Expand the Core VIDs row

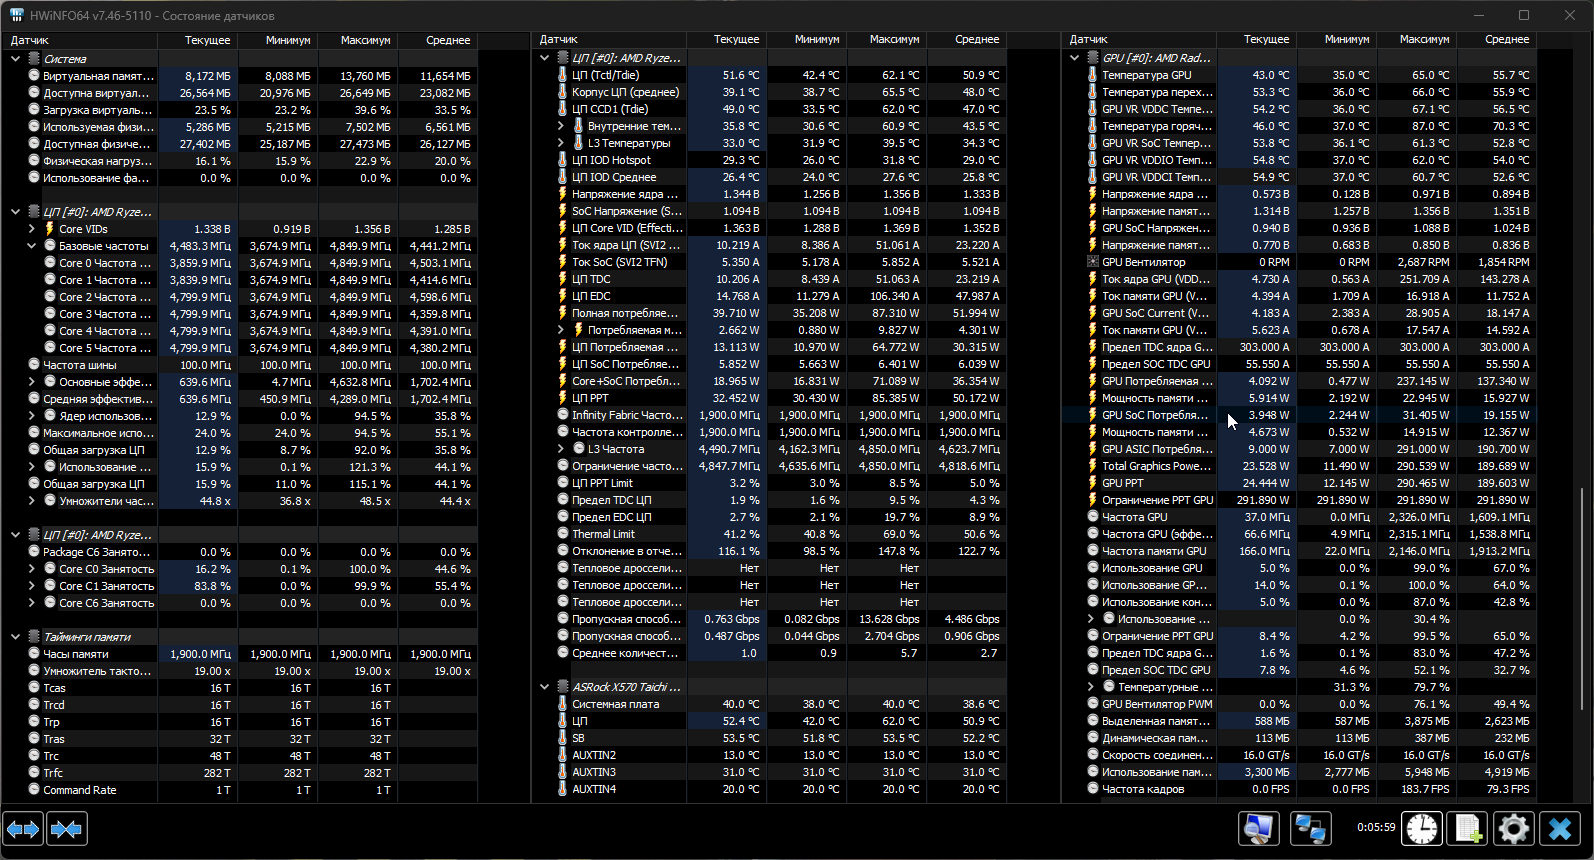[31, 229]
